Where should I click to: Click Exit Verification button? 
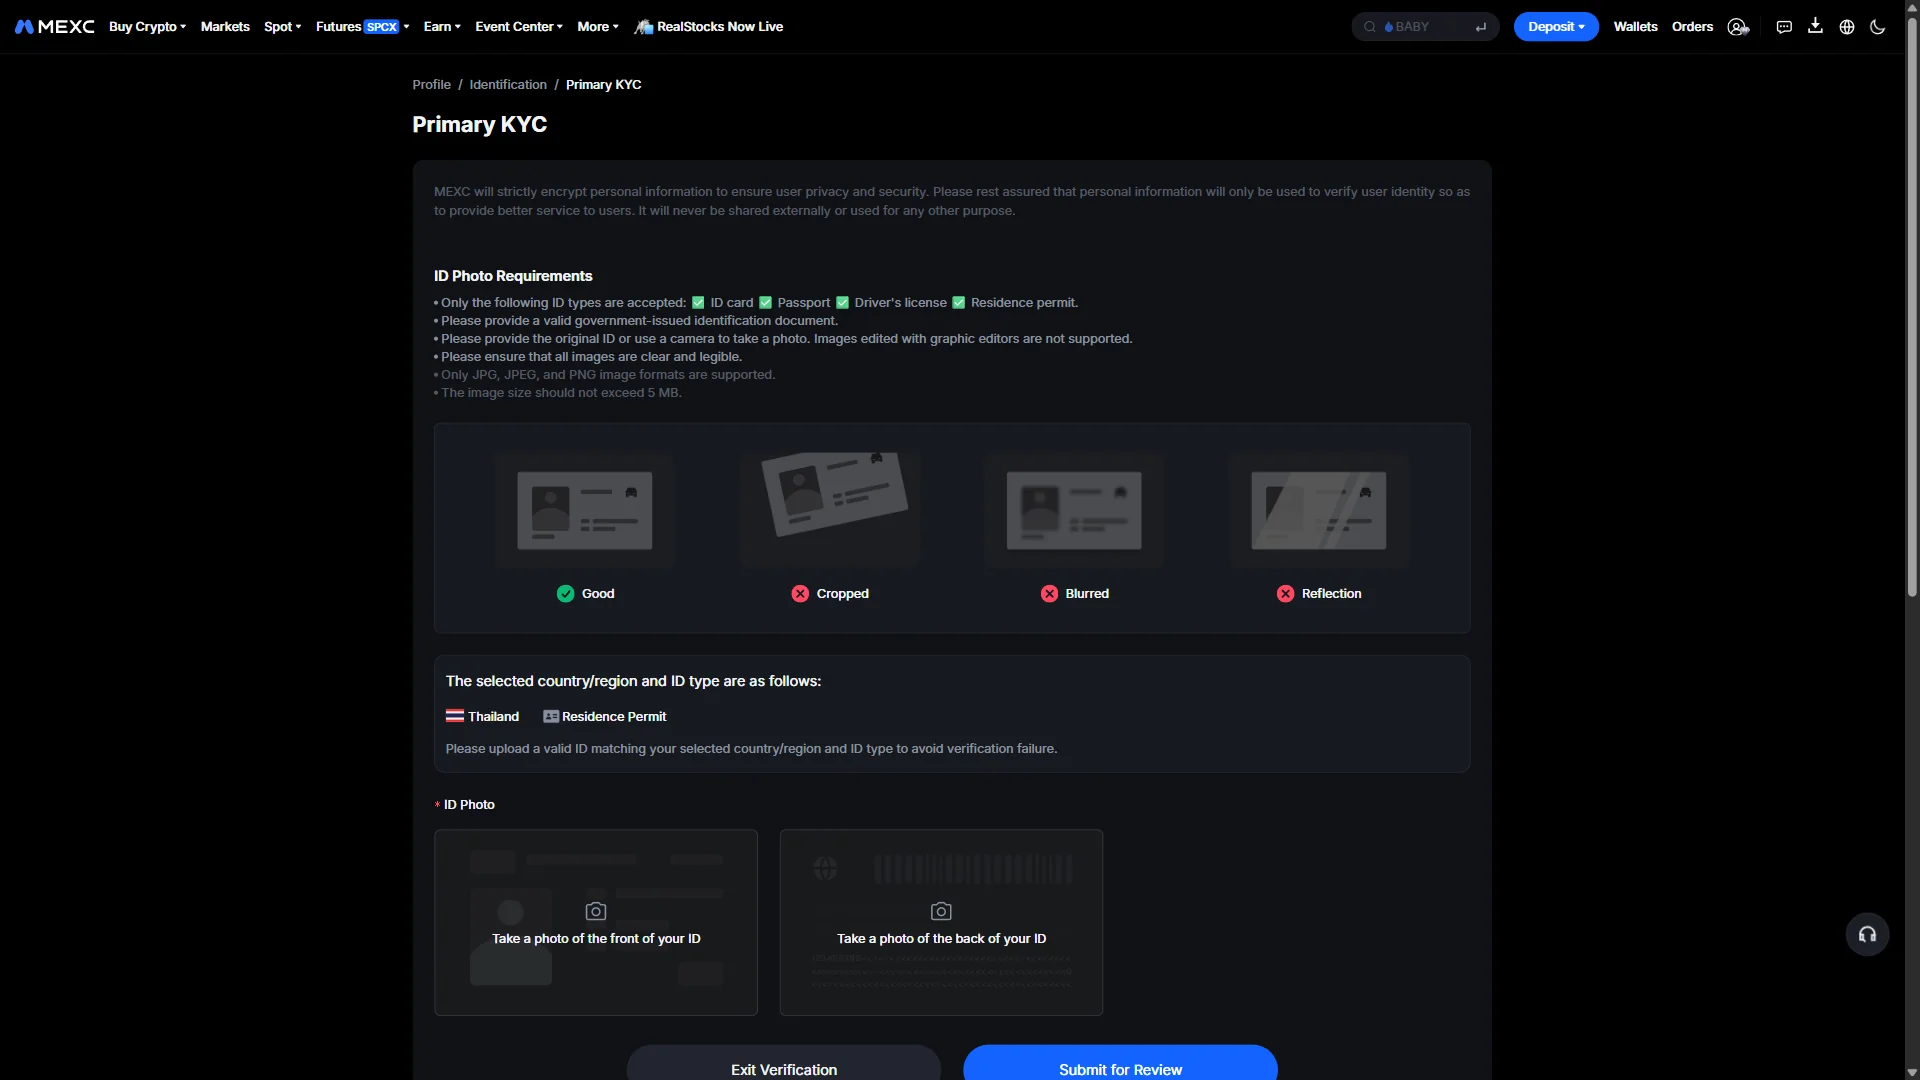[x=784, y=1064]
